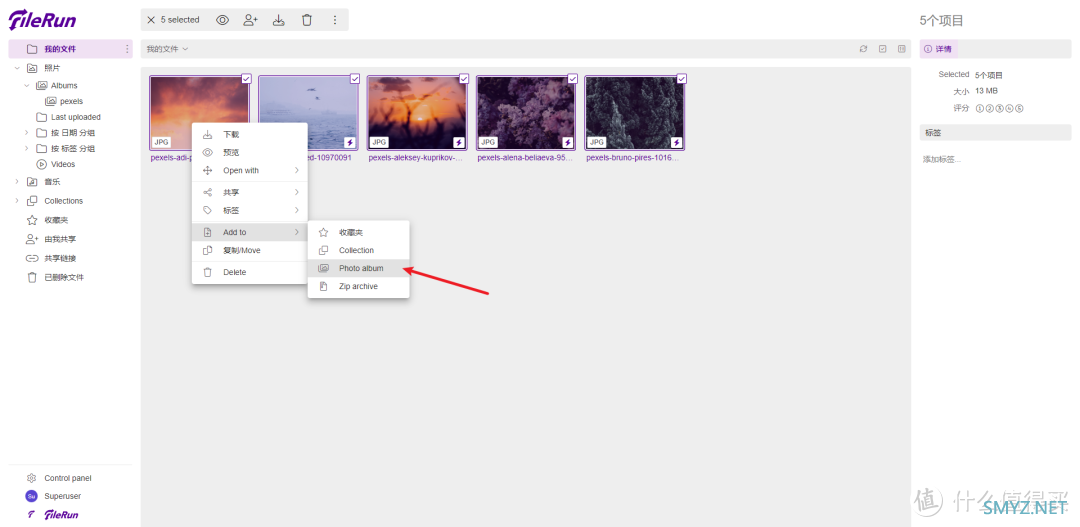Uncheck the 10970091 image checkbox
Screen dimensions: 1080x527
(x=355, y=79)
